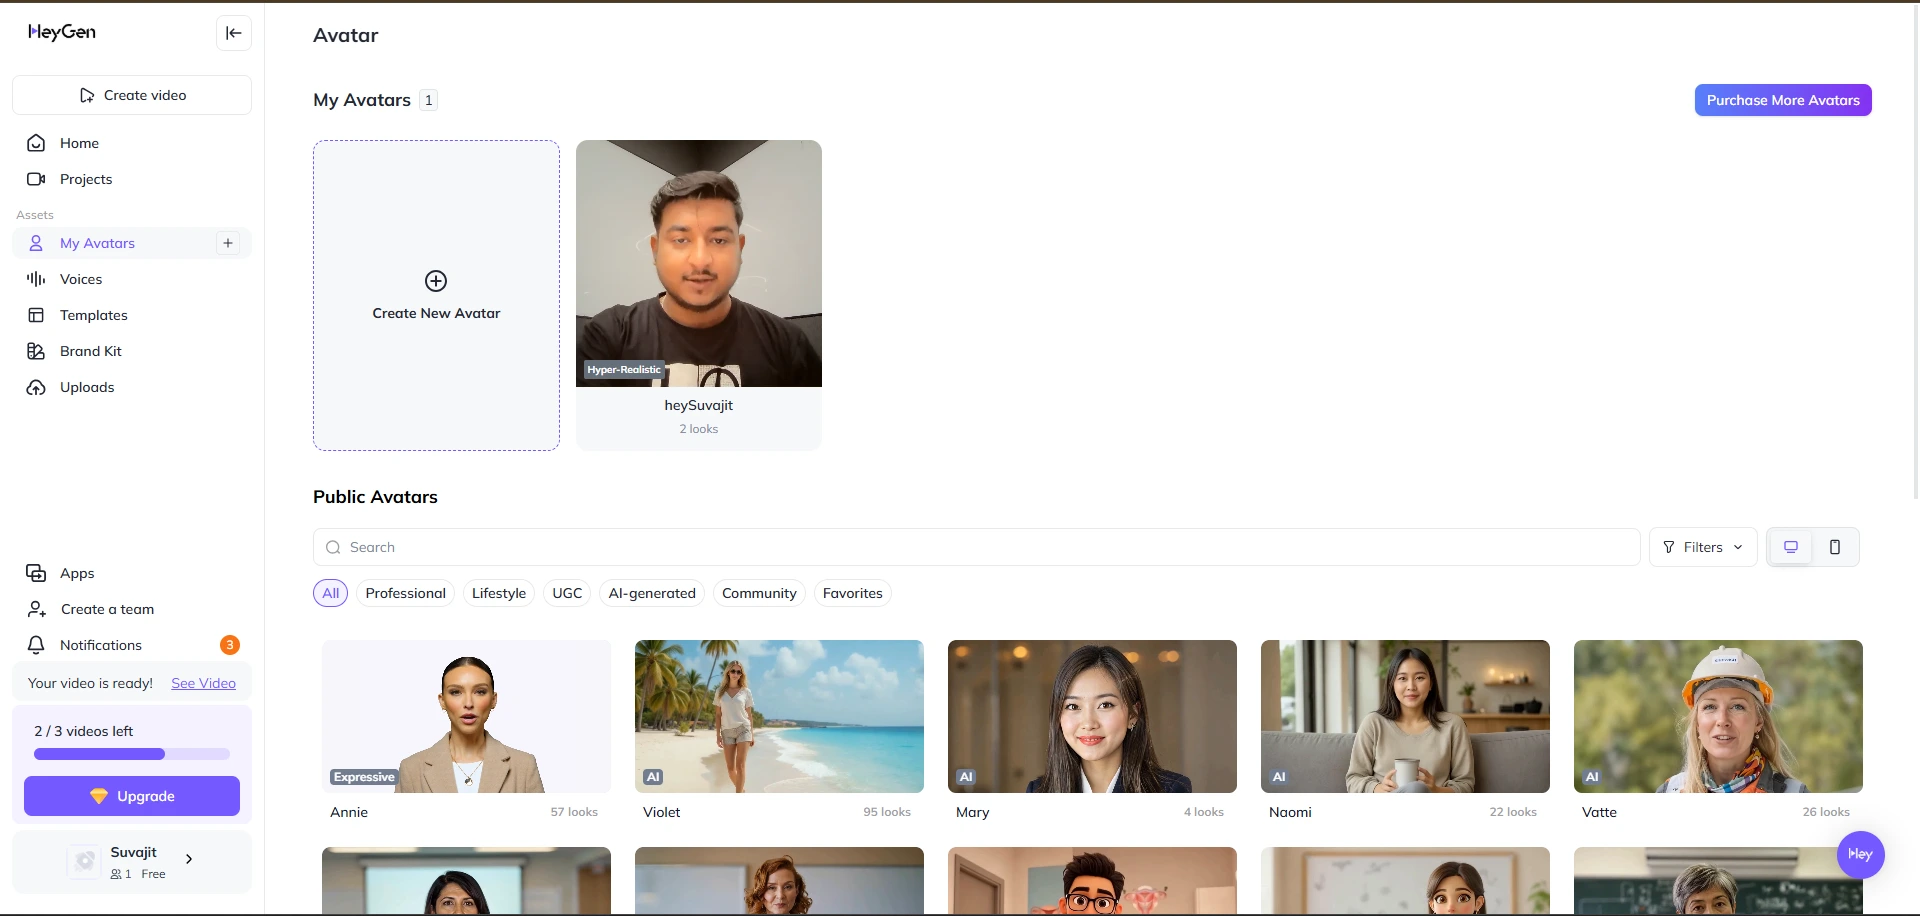Click the Expressive badge on Annie

click(x=364, y=777)
